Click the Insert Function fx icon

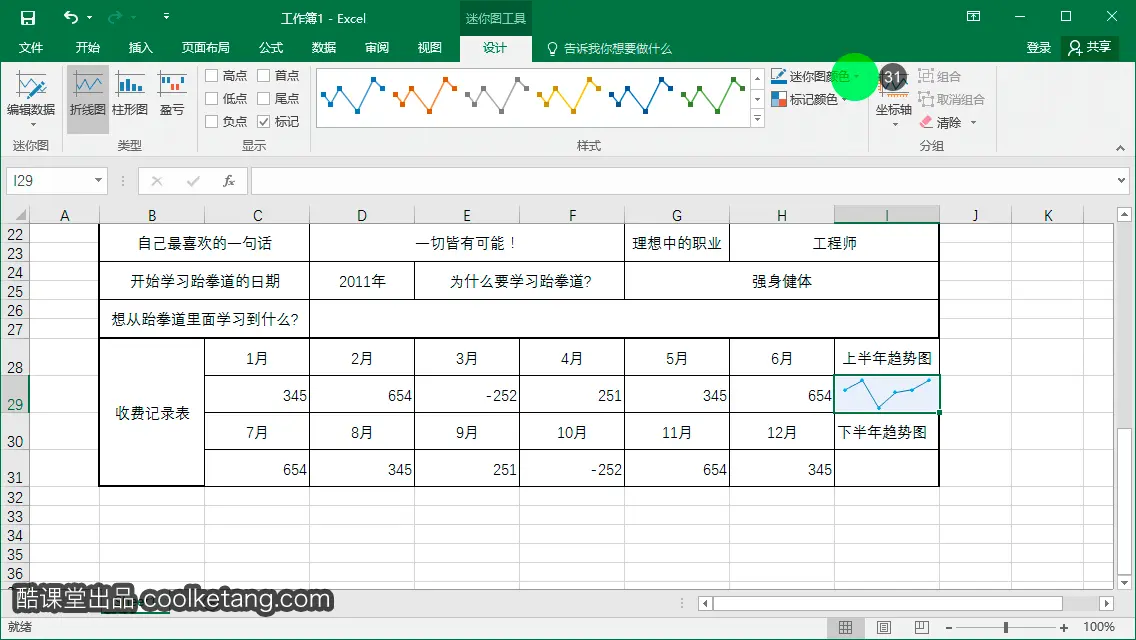click(x=229, y=180)
